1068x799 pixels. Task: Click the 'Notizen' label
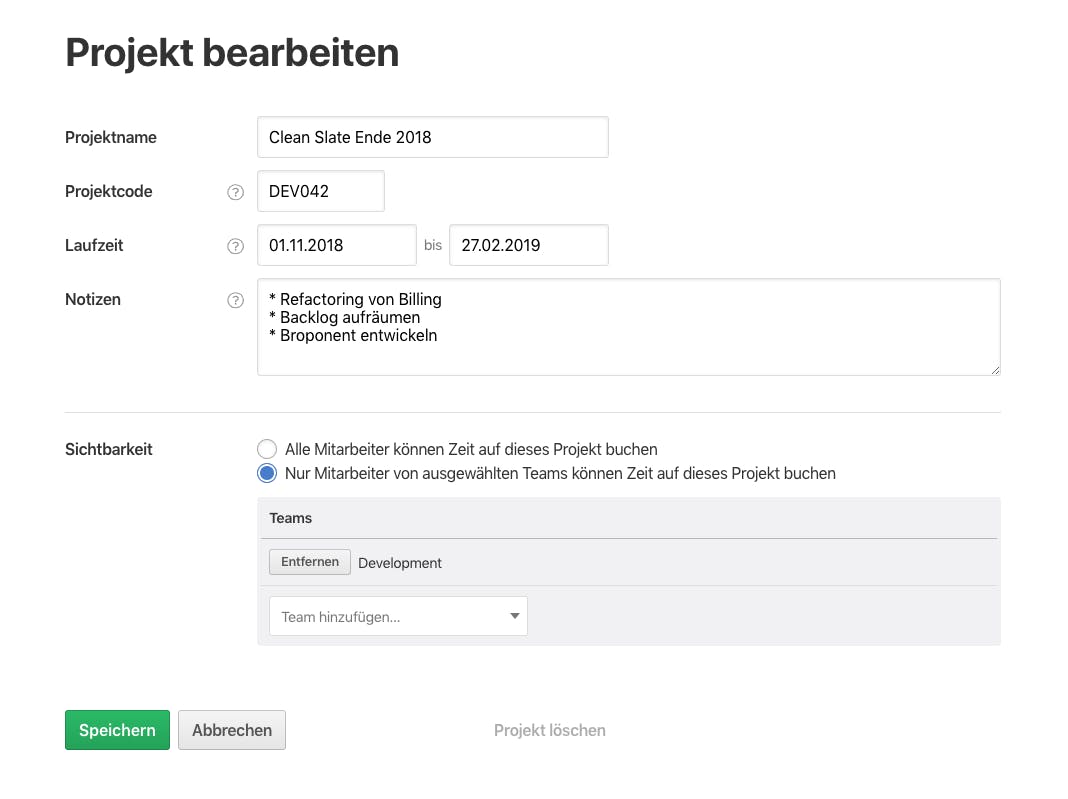(93, 300)
